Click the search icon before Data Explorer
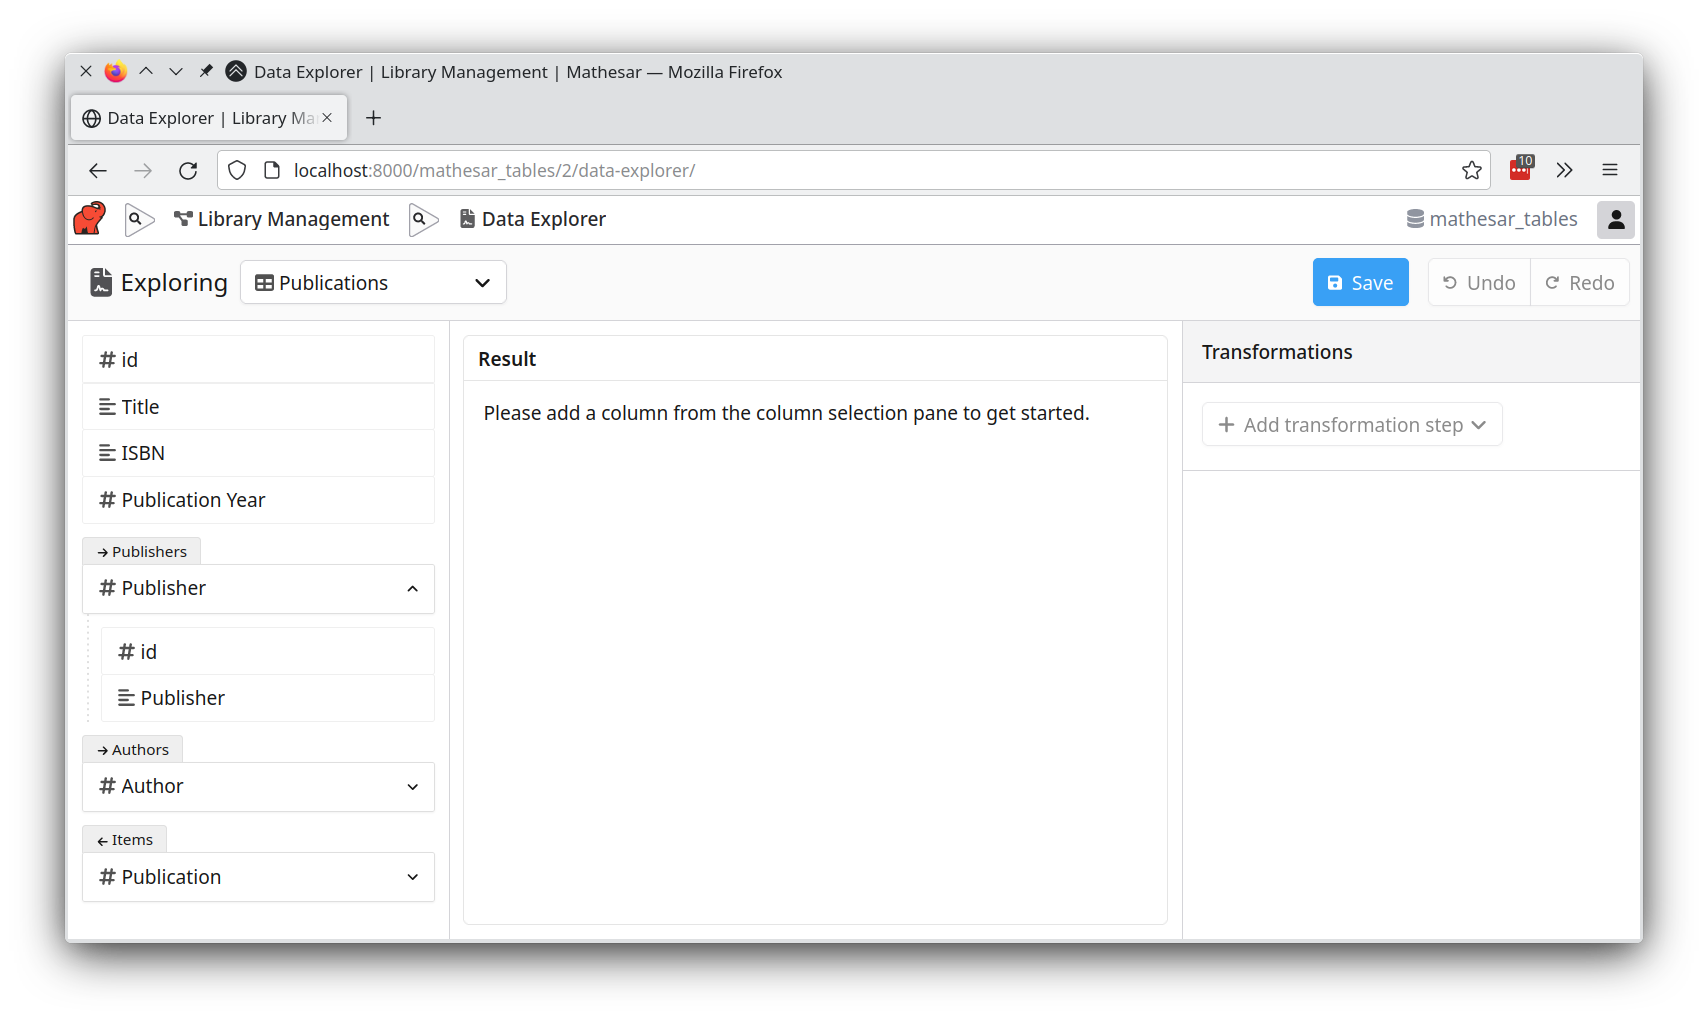 422,219
